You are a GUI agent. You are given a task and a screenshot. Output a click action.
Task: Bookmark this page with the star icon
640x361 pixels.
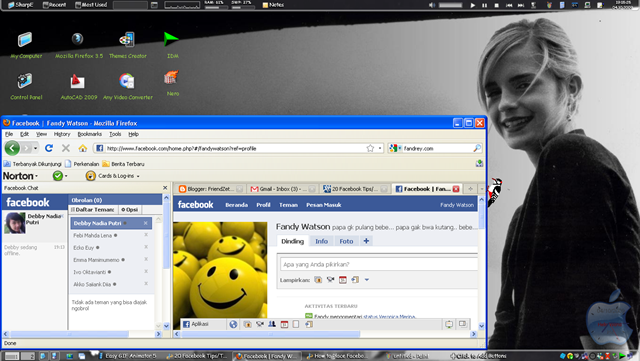[x=370, y=148]
